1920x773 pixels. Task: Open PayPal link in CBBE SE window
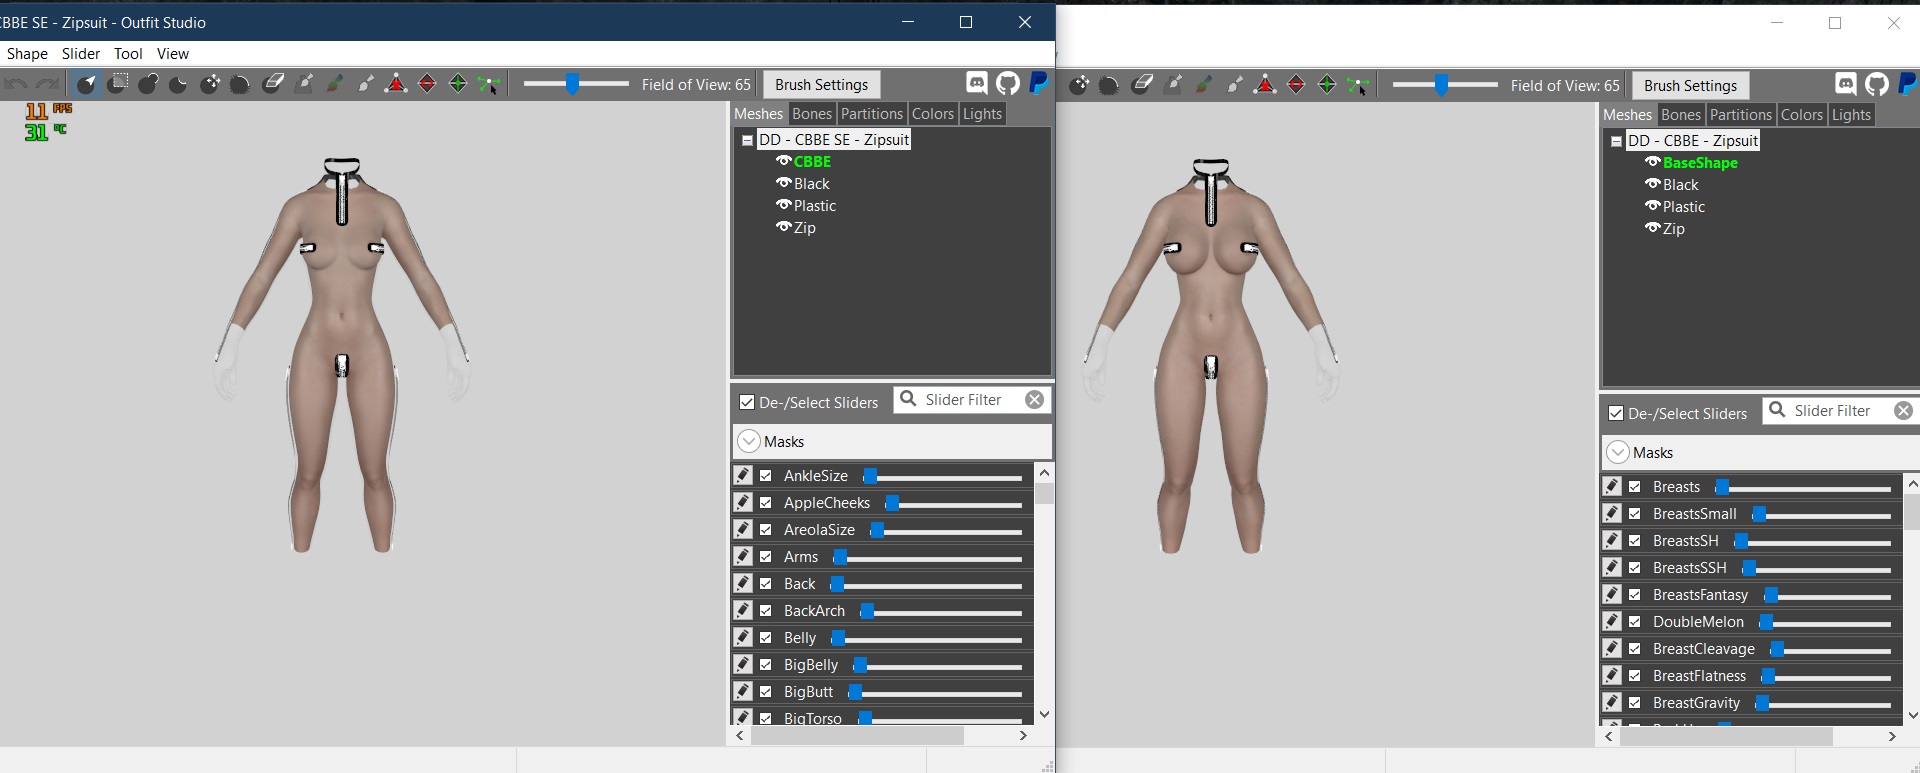(1039, 83)
